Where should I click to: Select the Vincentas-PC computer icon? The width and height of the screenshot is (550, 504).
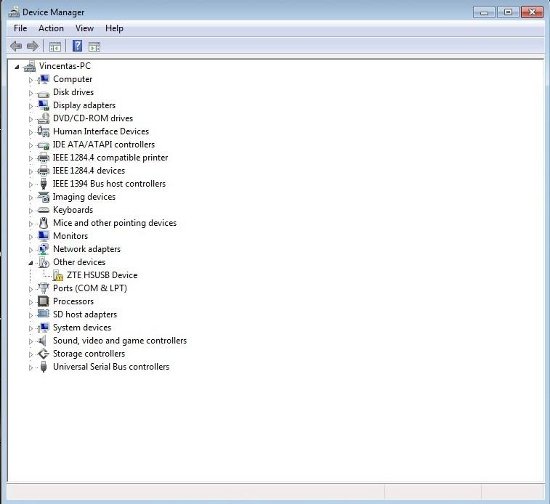tap(30, 66)
